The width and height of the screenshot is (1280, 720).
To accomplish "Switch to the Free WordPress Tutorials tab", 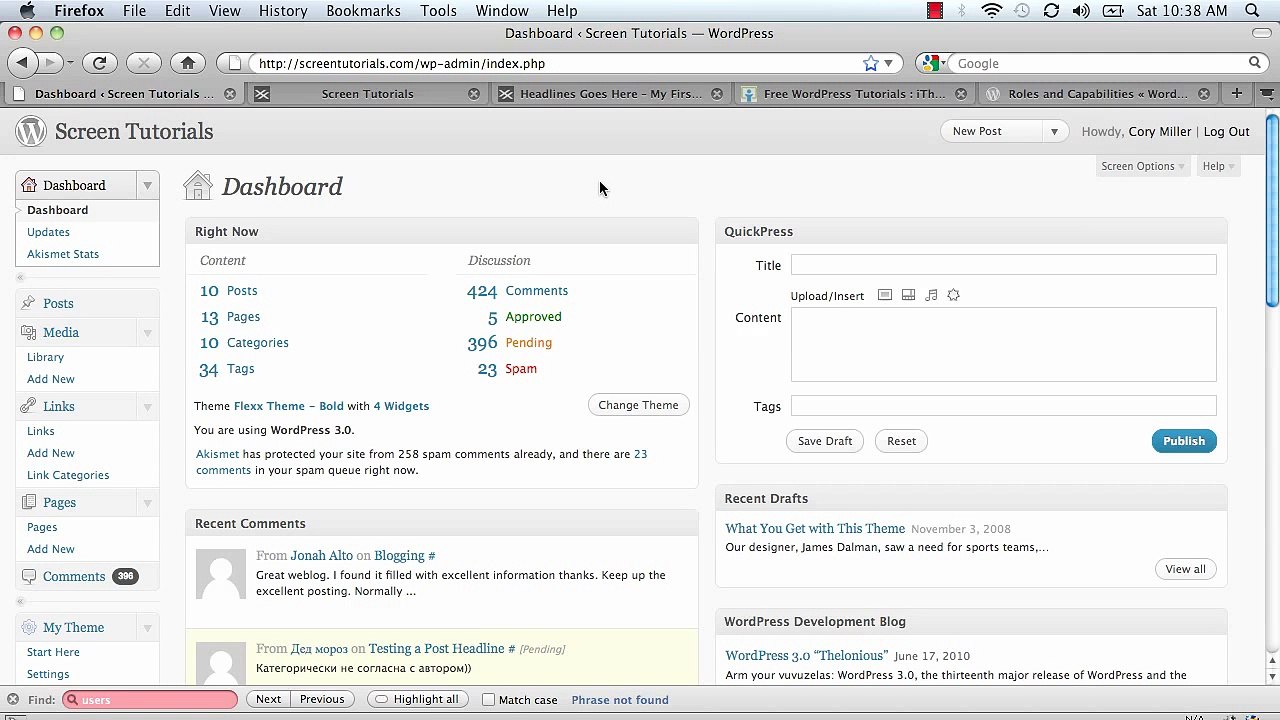I will (x=854, y=94).
